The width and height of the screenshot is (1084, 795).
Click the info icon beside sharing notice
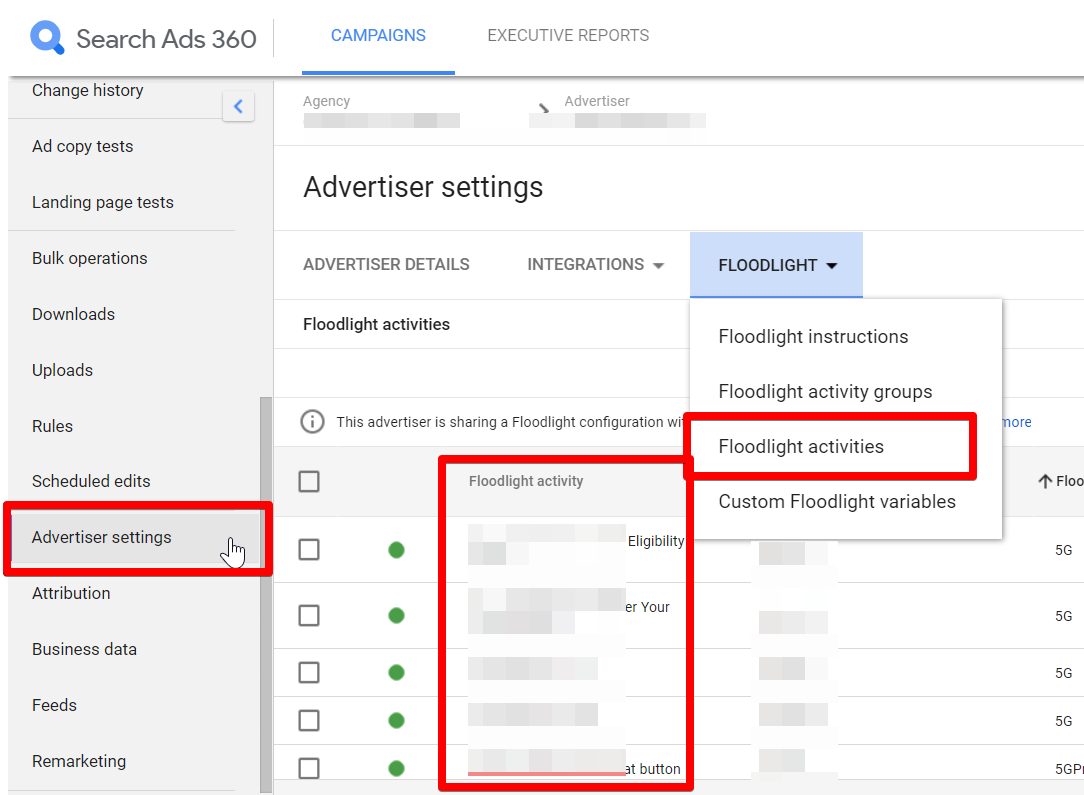point(312,421)
